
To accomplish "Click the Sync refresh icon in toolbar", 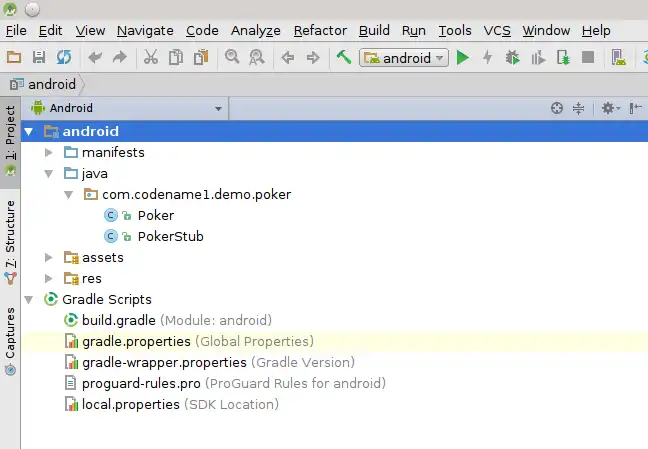I will coord(64,57).
